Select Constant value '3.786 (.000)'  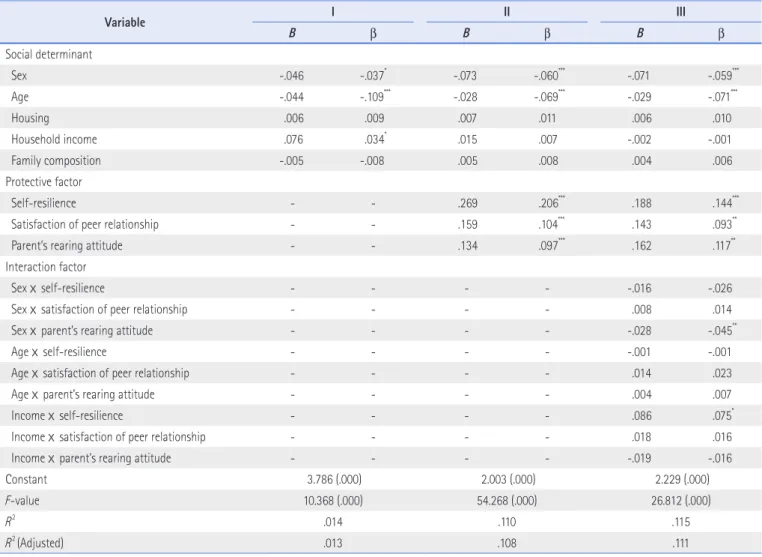pyautogui.click(x=334, y=480)
